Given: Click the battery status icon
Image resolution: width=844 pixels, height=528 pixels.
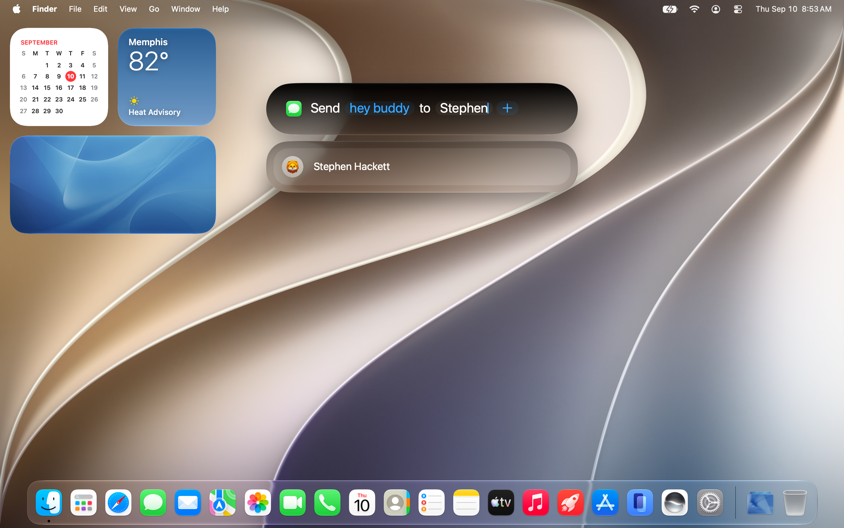Looking at the screenshot, I should point(670,9).
